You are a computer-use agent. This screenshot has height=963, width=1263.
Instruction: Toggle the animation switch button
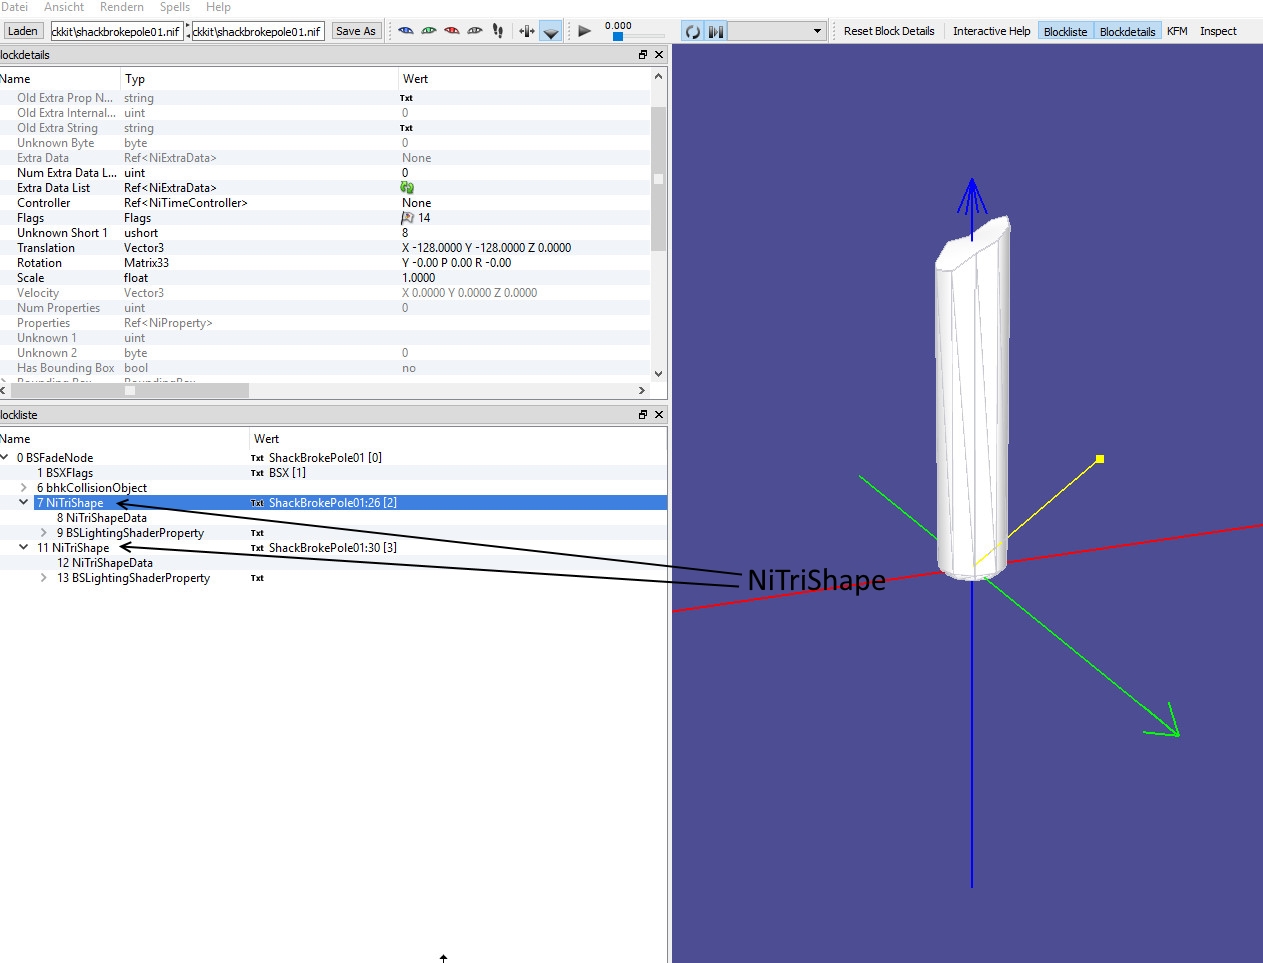coord(716,32)
